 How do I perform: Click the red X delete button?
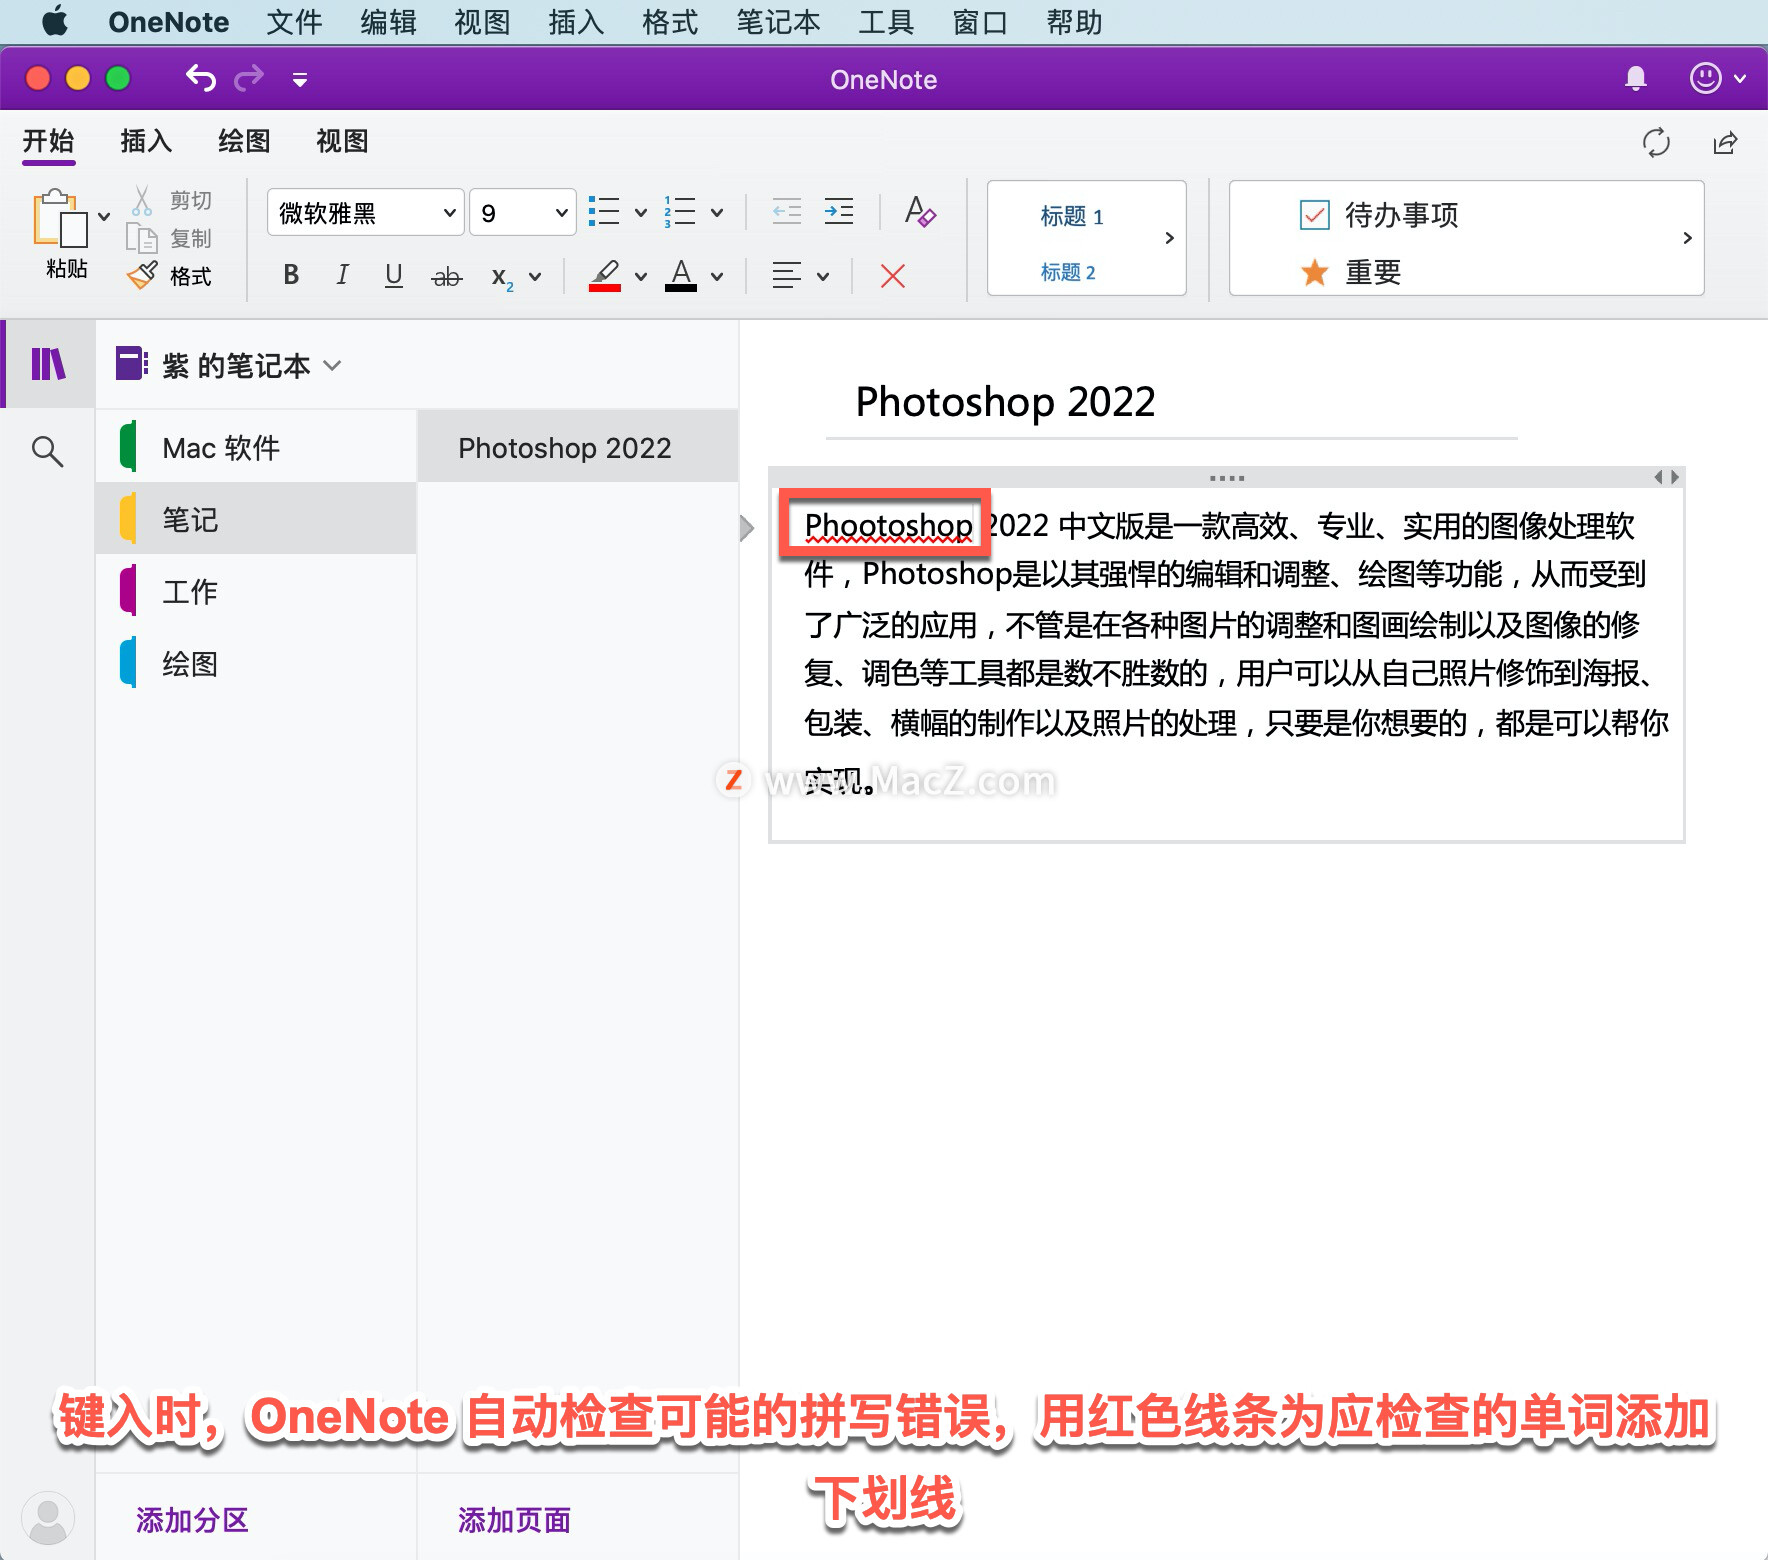tap(893, 276)
